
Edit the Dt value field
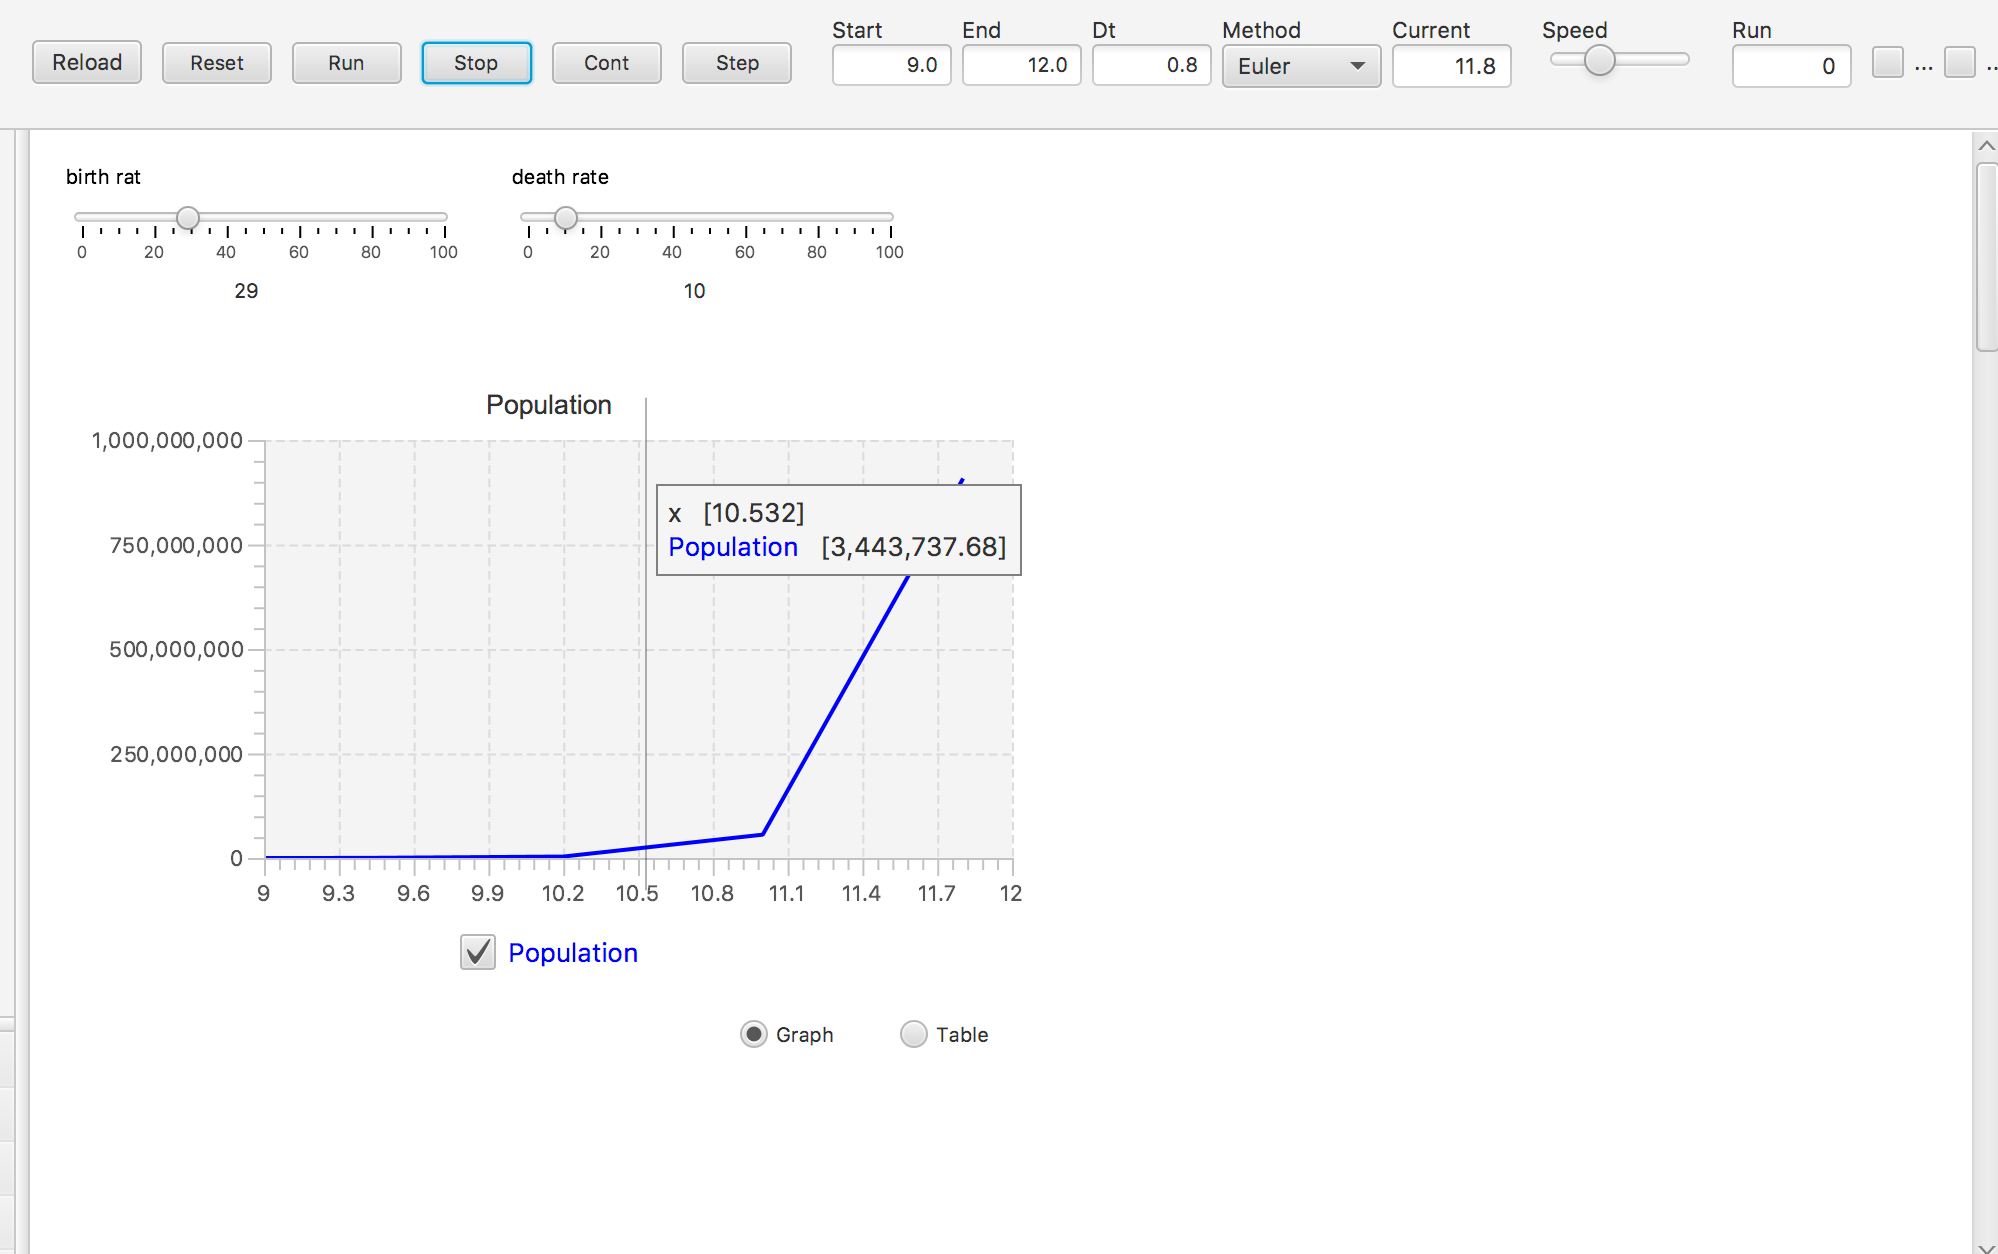tap(1151, 66)
